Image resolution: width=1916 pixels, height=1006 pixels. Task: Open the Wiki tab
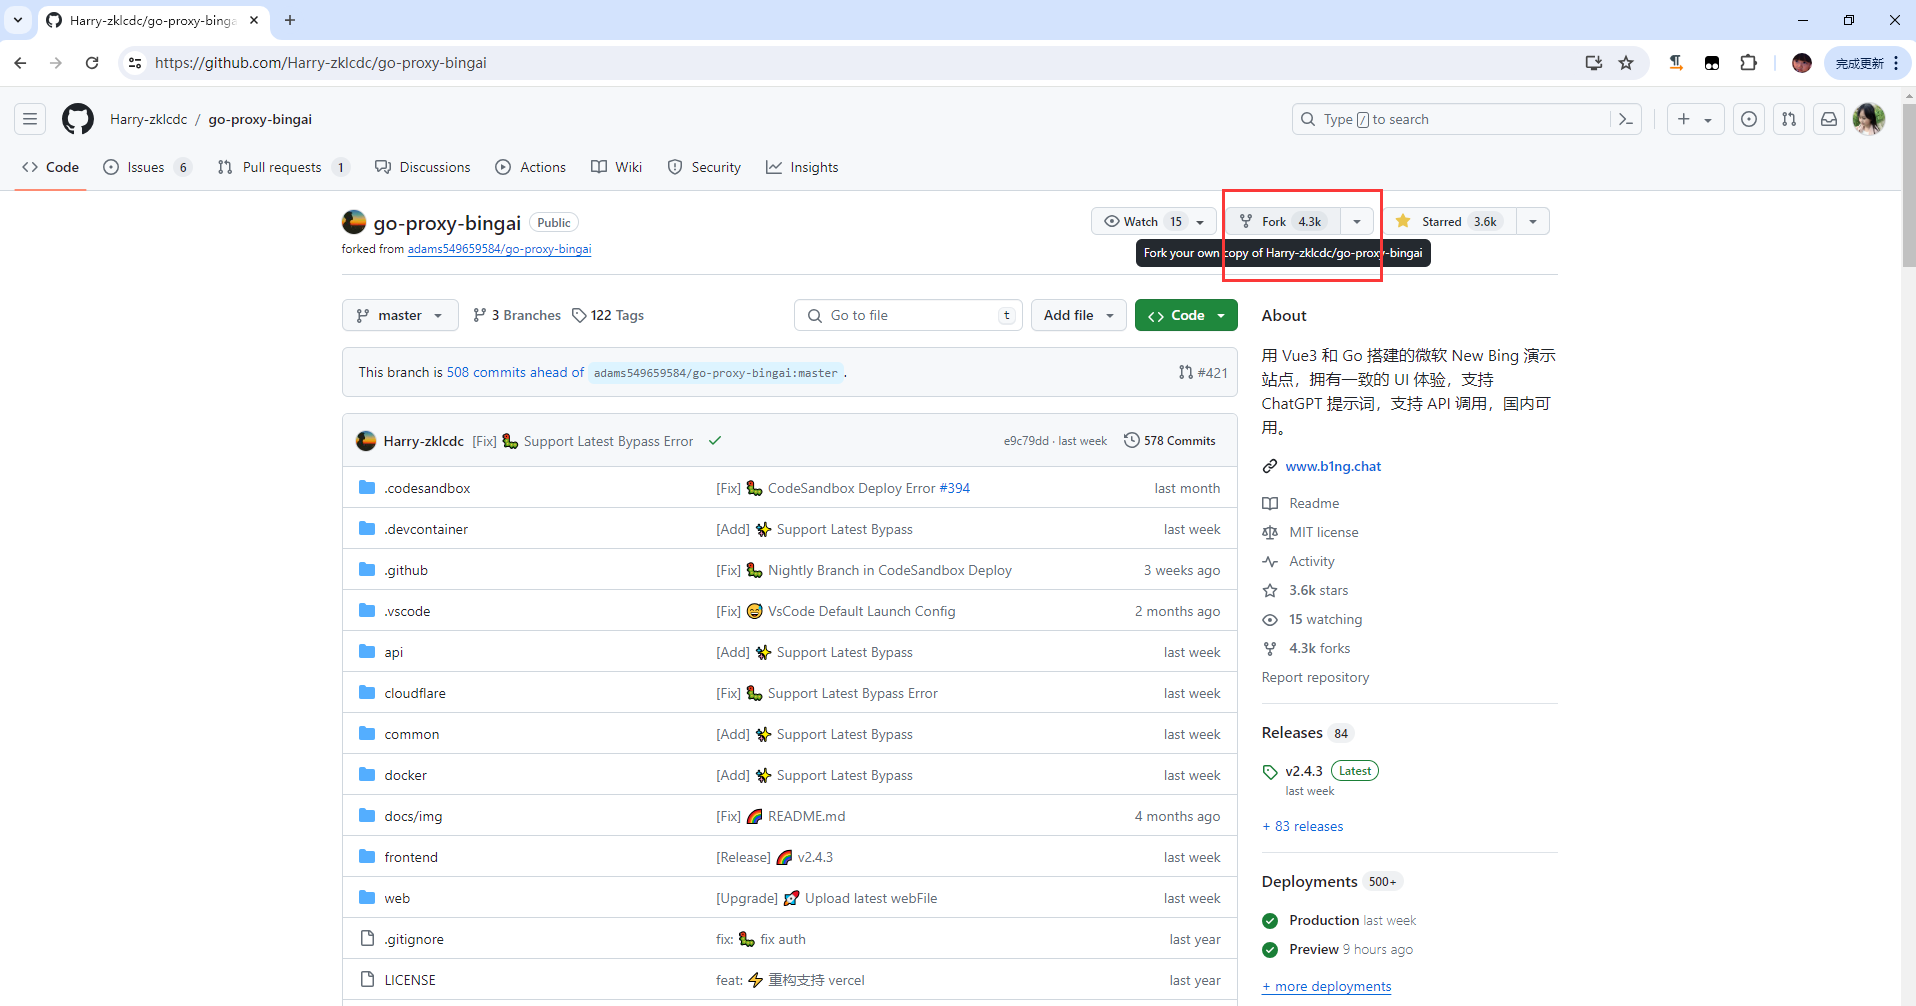tap(617, 167)
